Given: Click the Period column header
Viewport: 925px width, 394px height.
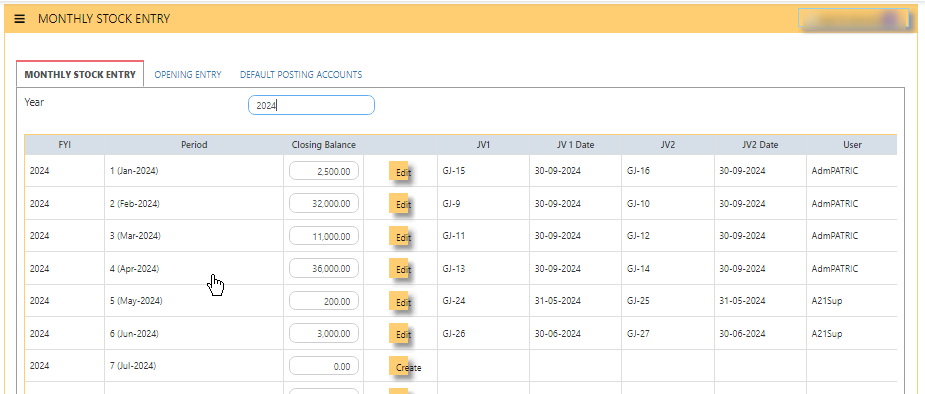Looking at the screenshot, I should [194, 145].
